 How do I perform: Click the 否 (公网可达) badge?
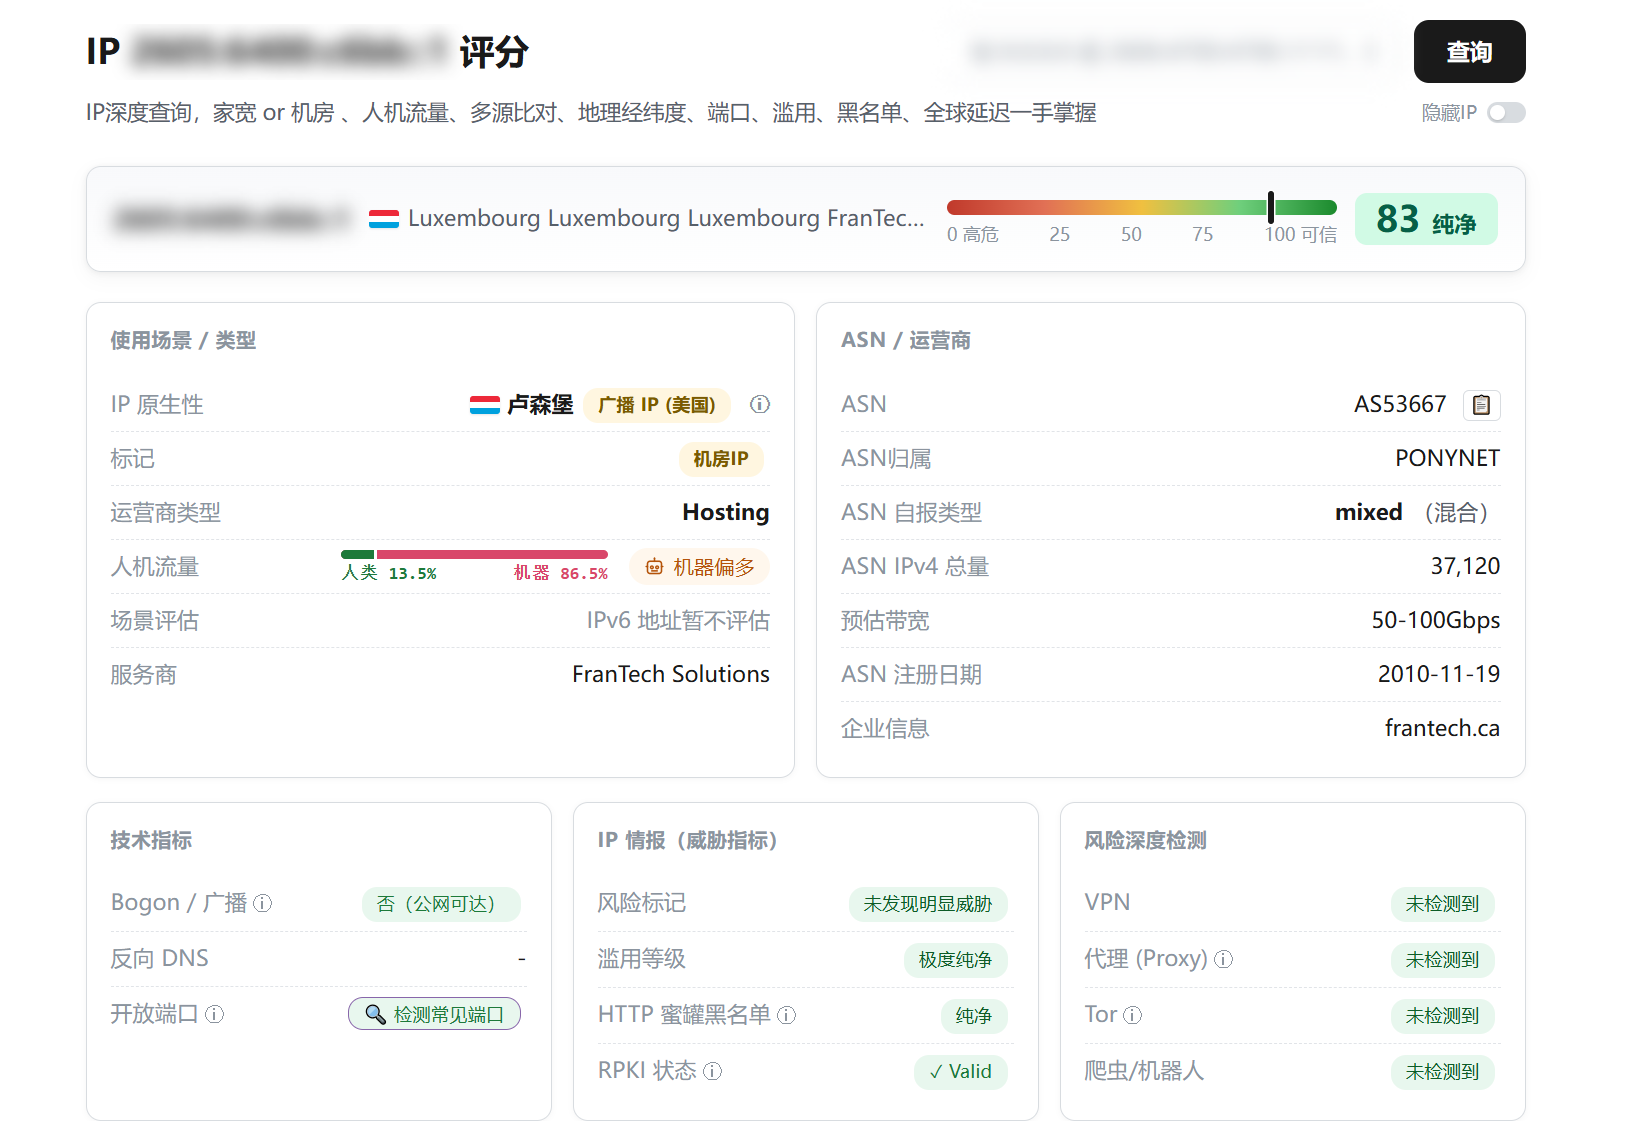[x=441, y=904]
